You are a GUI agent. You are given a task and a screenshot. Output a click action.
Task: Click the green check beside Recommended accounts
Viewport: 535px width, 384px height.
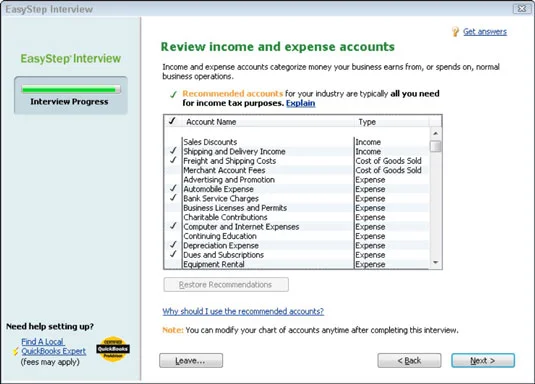pos(174,95)
